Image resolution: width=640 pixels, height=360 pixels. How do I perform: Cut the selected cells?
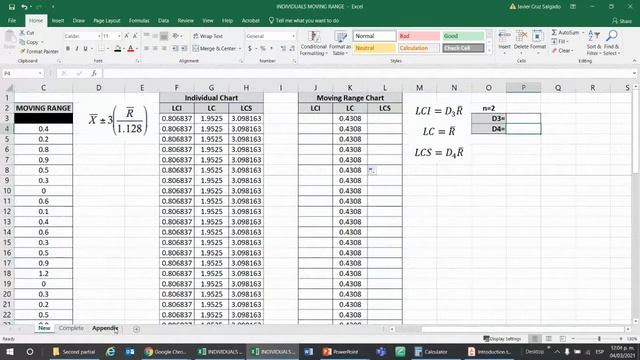(27, 33)
